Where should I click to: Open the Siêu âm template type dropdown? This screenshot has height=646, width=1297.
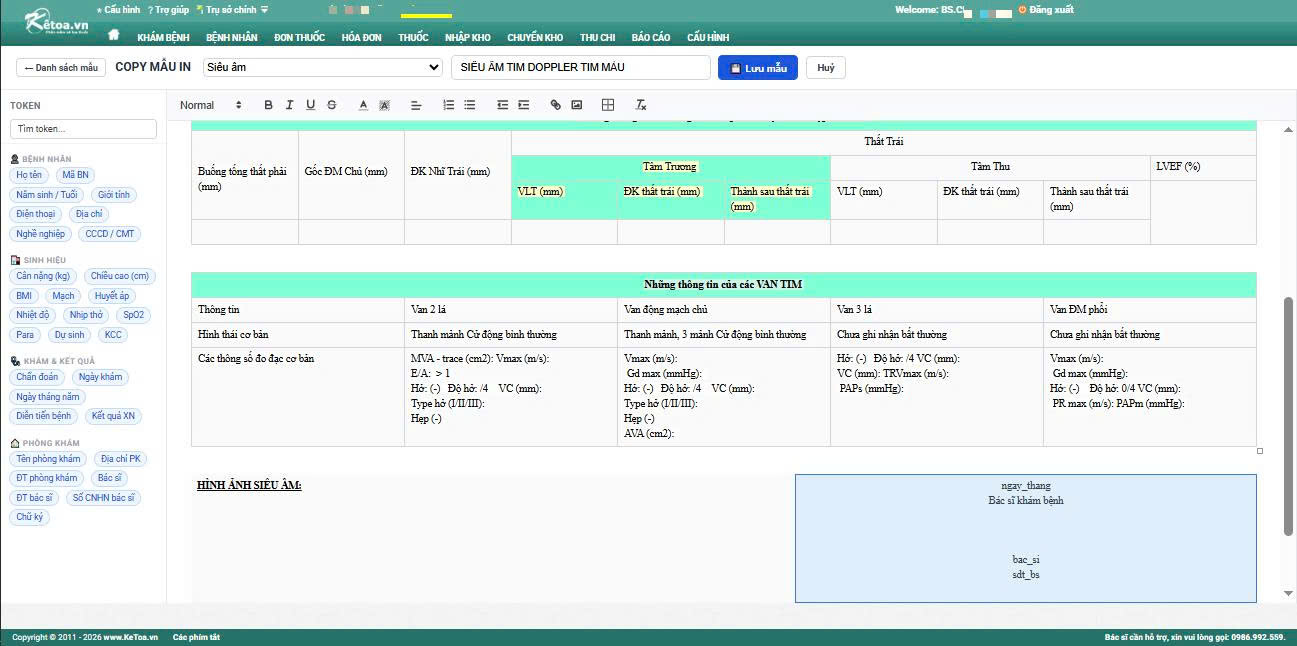pyautogui.click(x=322, y=68)
